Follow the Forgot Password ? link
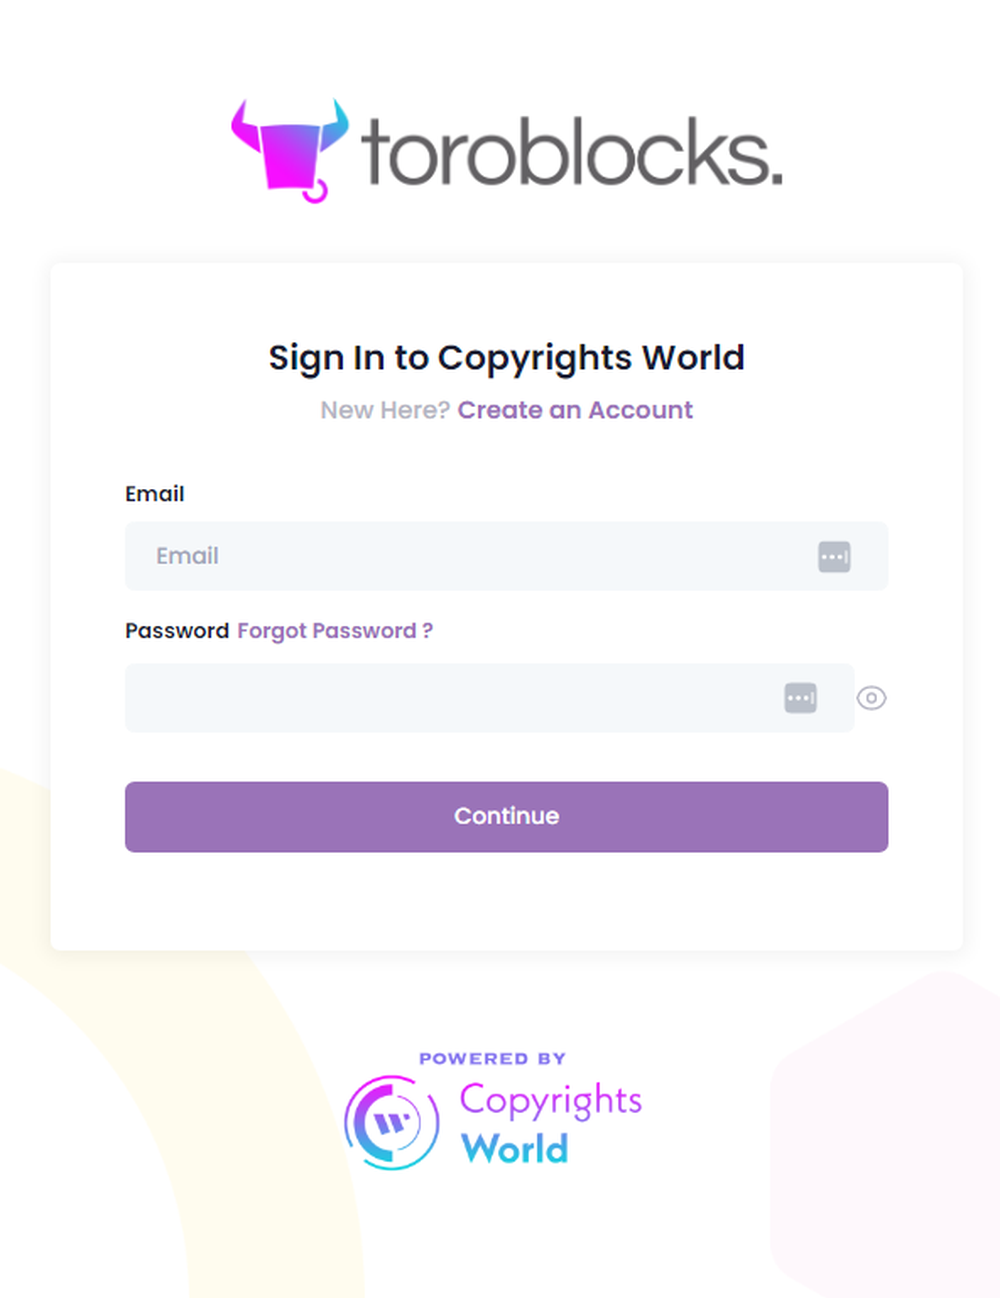 pyautogui.click(x=335, y=631)
